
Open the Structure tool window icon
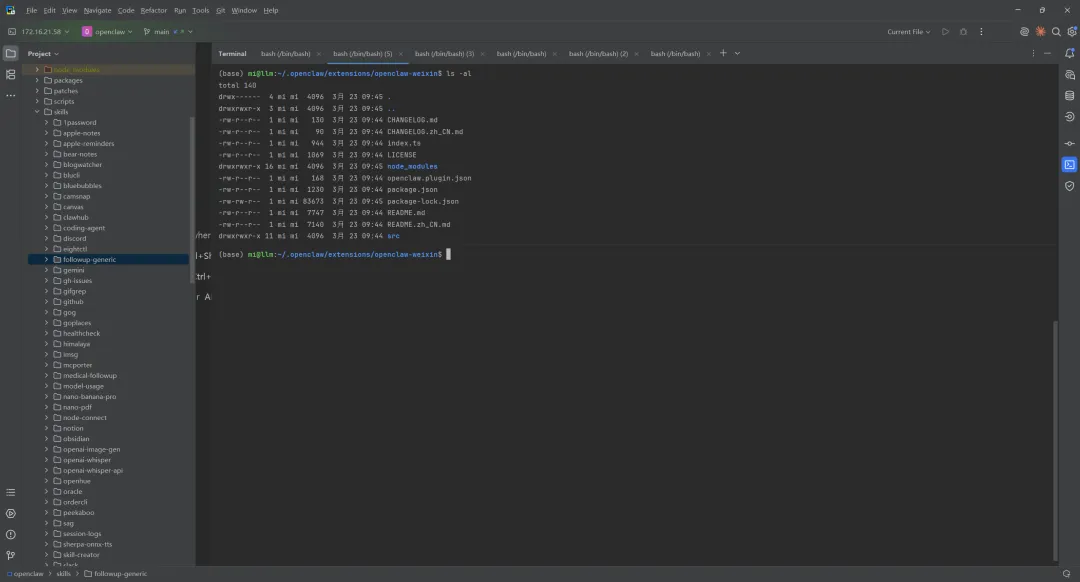[10, 74]
